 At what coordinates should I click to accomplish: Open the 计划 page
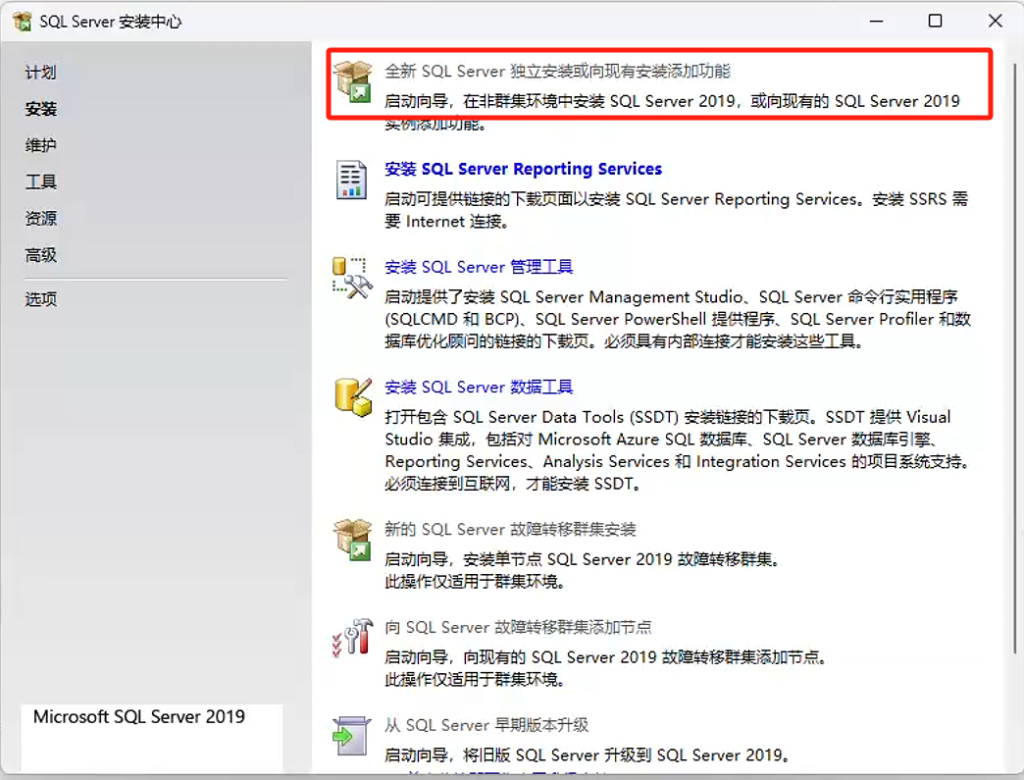pyautogui.click(x=40, y=72)
